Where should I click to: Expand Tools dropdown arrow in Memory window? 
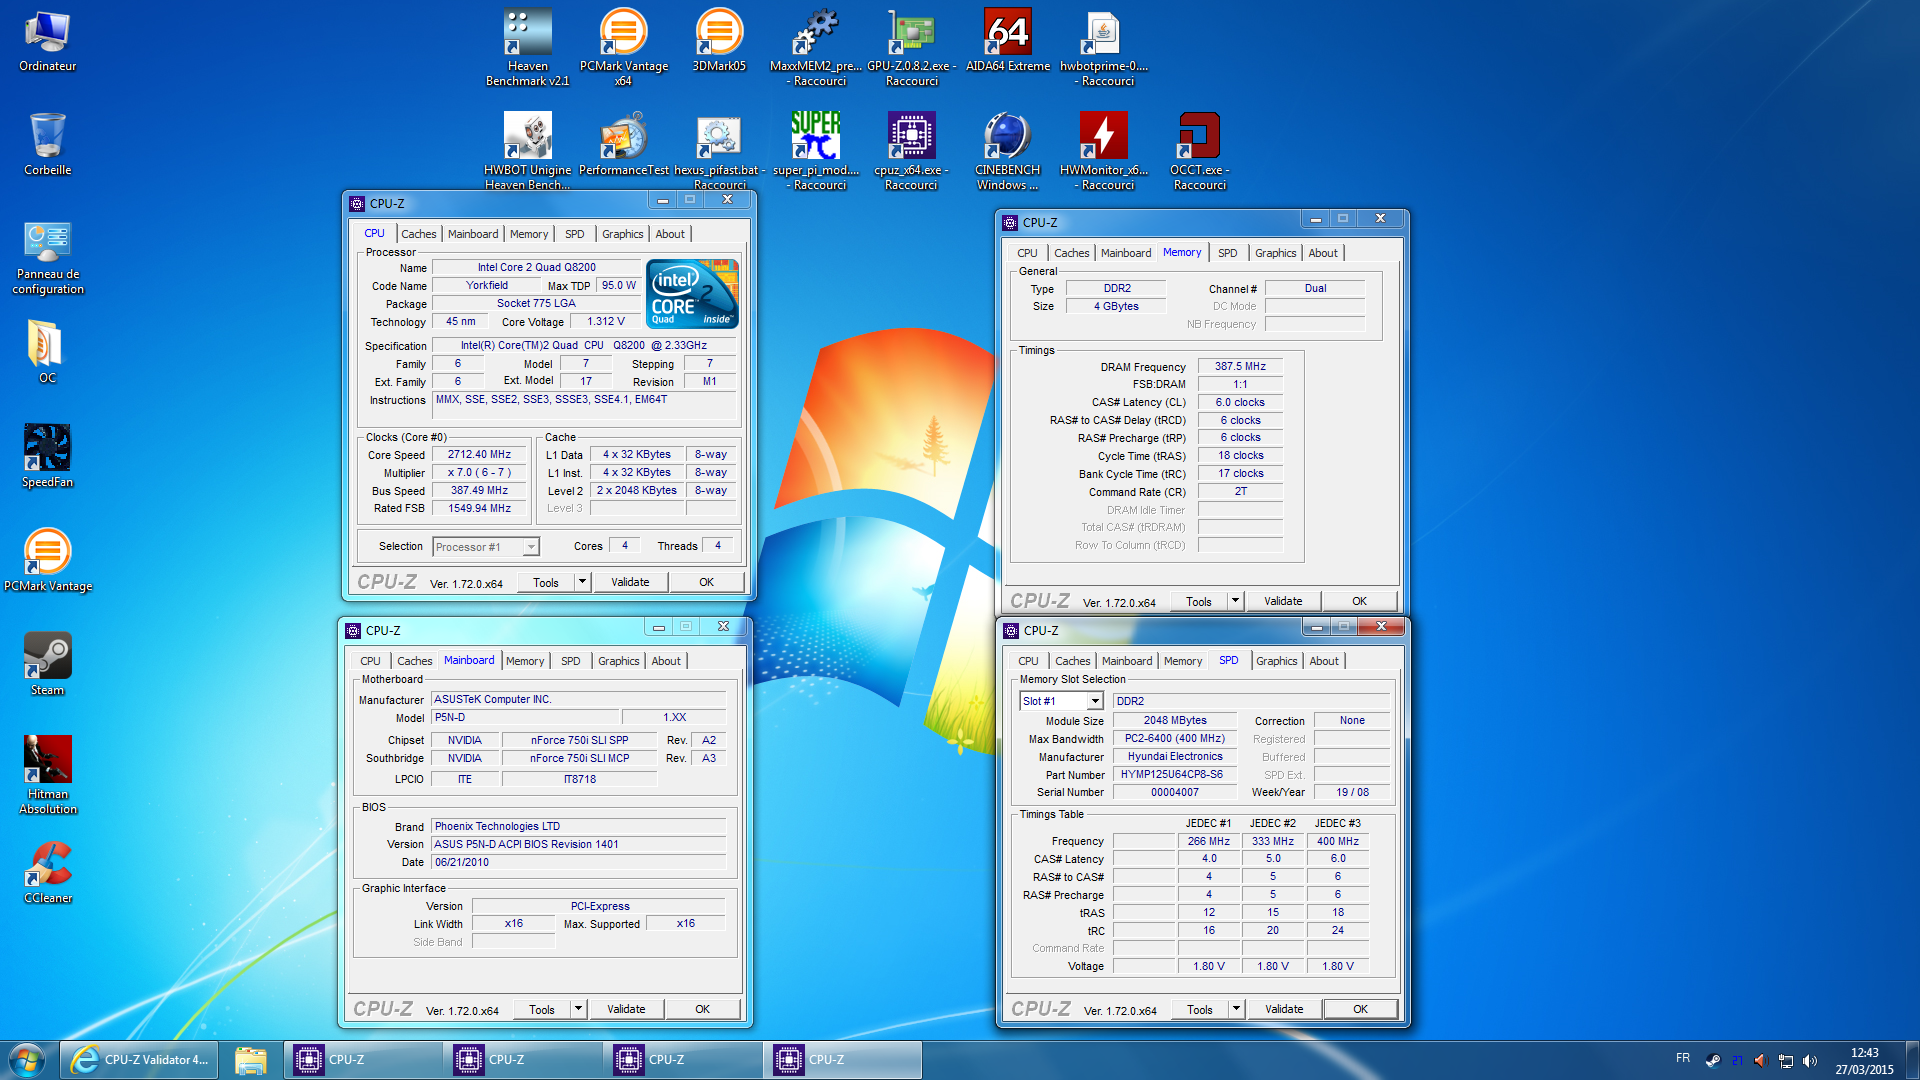[1236, 601]
